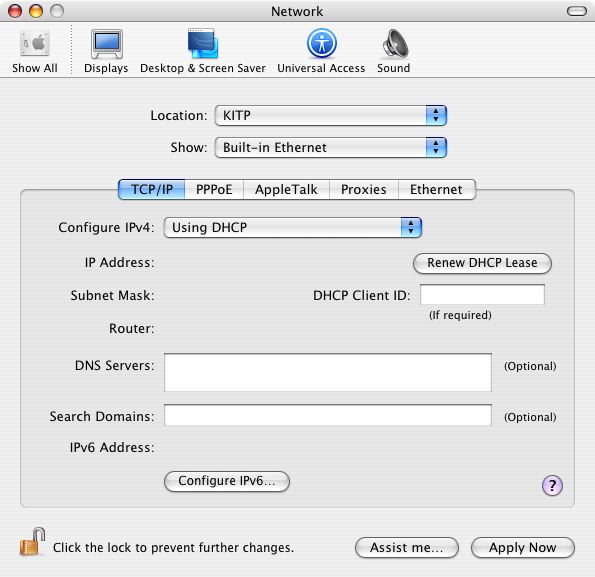Click the Configure IPv6 button
595x577 pixels.
pyautogui.click(x=227, y=481)
